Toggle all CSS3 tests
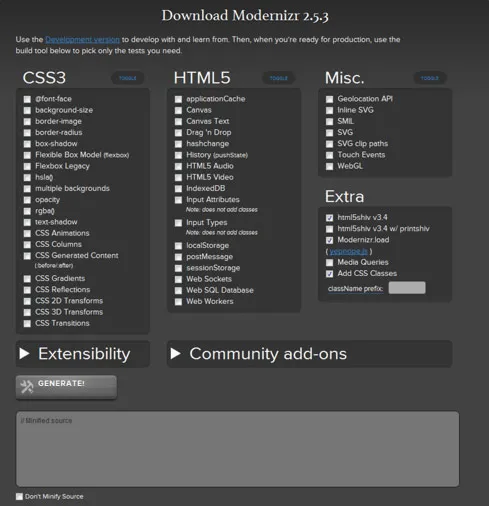The height and width of the screenshot is (506, 489). click(x=128, y=78)
